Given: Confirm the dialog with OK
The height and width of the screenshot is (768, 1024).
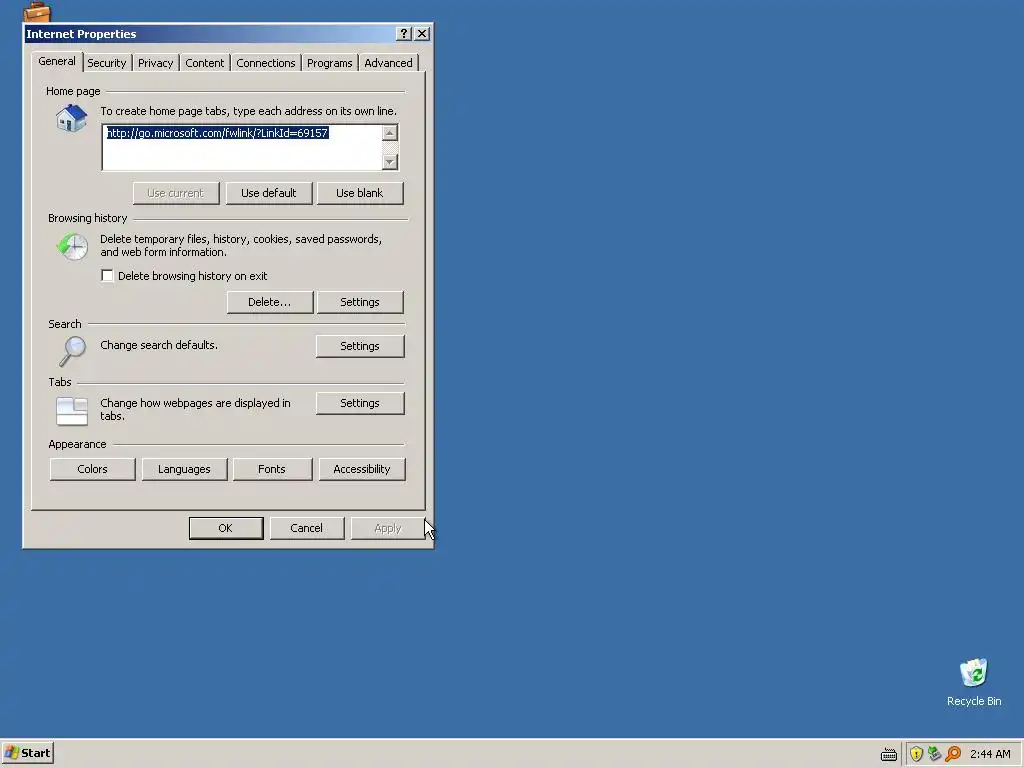Looking at the screenshot, I should (226, 528).
